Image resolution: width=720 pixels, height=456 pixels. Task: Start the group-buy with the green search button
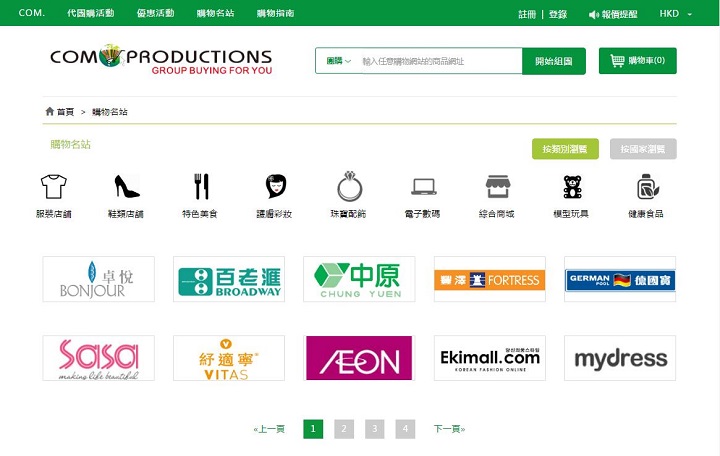pos(554,61)
